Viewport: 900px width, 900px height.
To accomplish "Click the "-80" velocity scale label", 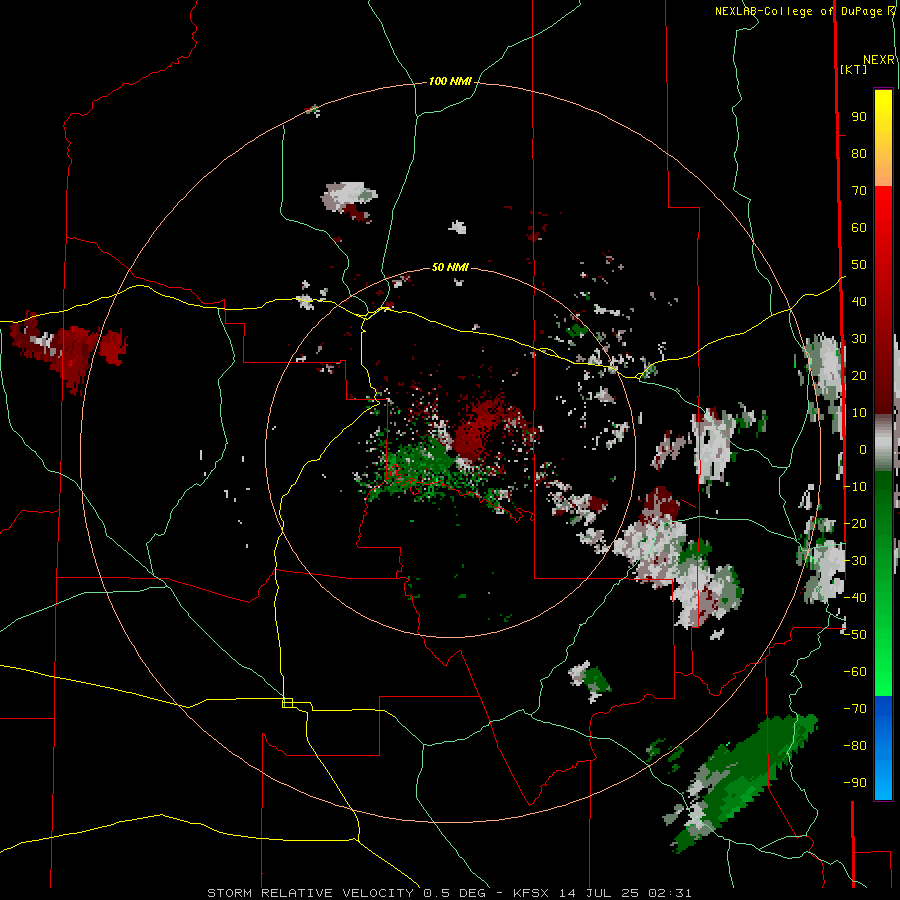I will [x=855, y=746].
